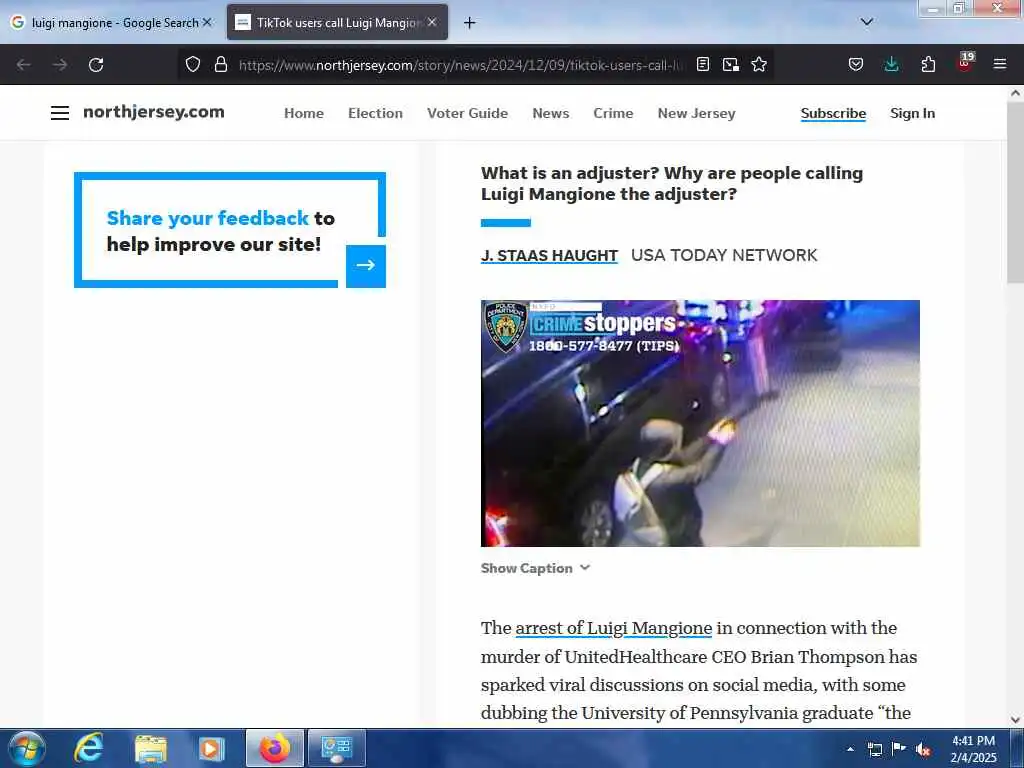Viewport: 1024px width, 768px height.
Task: Expand Show Caption under the image
Action: [x=536, y=568]
